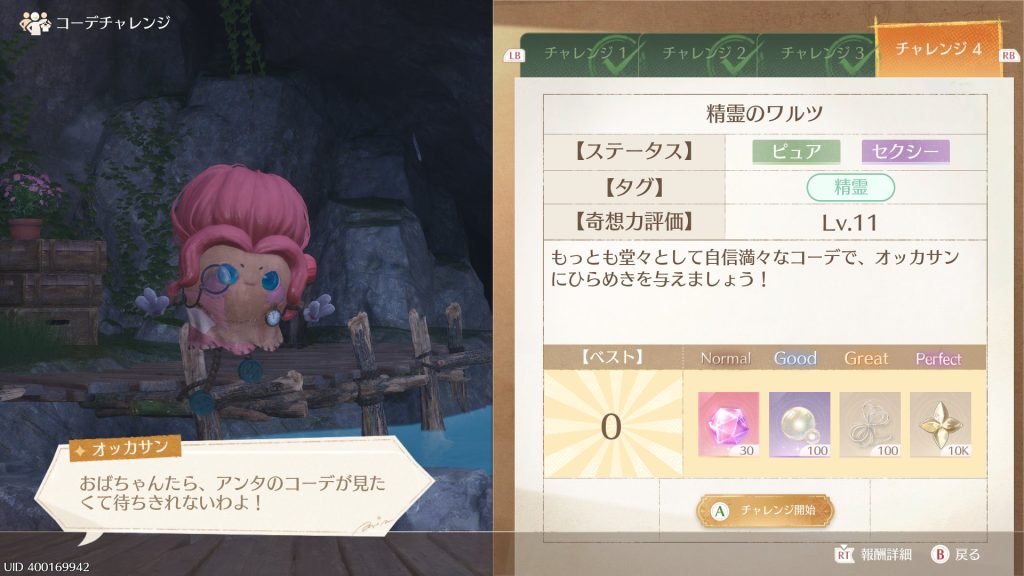Click the RB shoulder button icon

coord(1009,56)
